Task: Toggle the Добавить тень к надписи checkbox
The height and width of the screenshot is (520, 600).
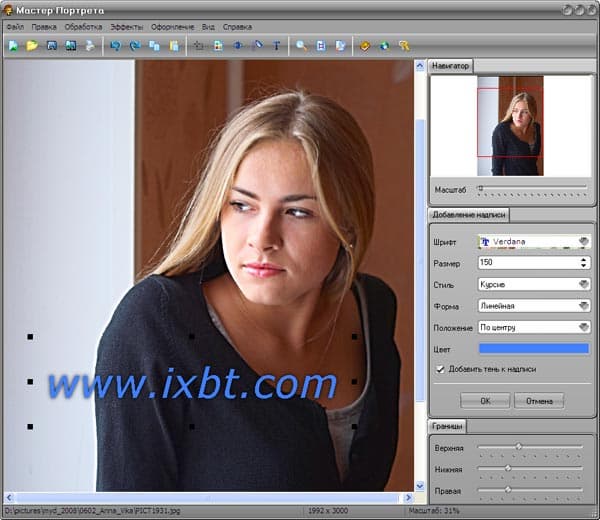Action: tap(440, 369)
